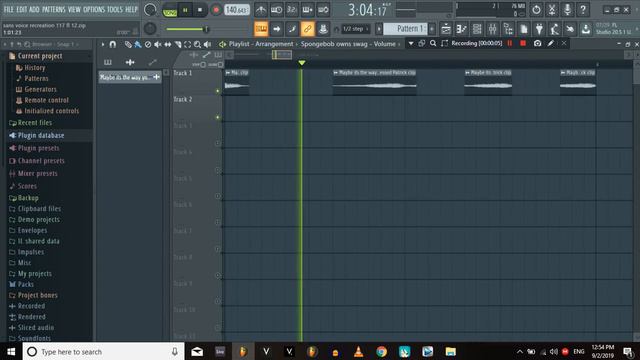Toggle Track 5 mute switch

218,196
